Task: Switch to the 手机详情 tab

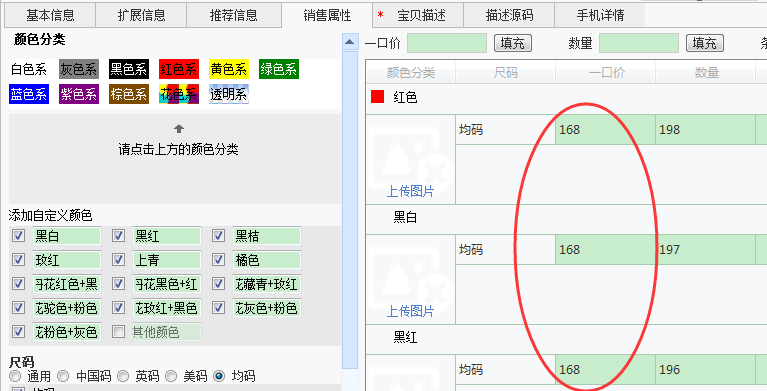Action: (600, 15)
